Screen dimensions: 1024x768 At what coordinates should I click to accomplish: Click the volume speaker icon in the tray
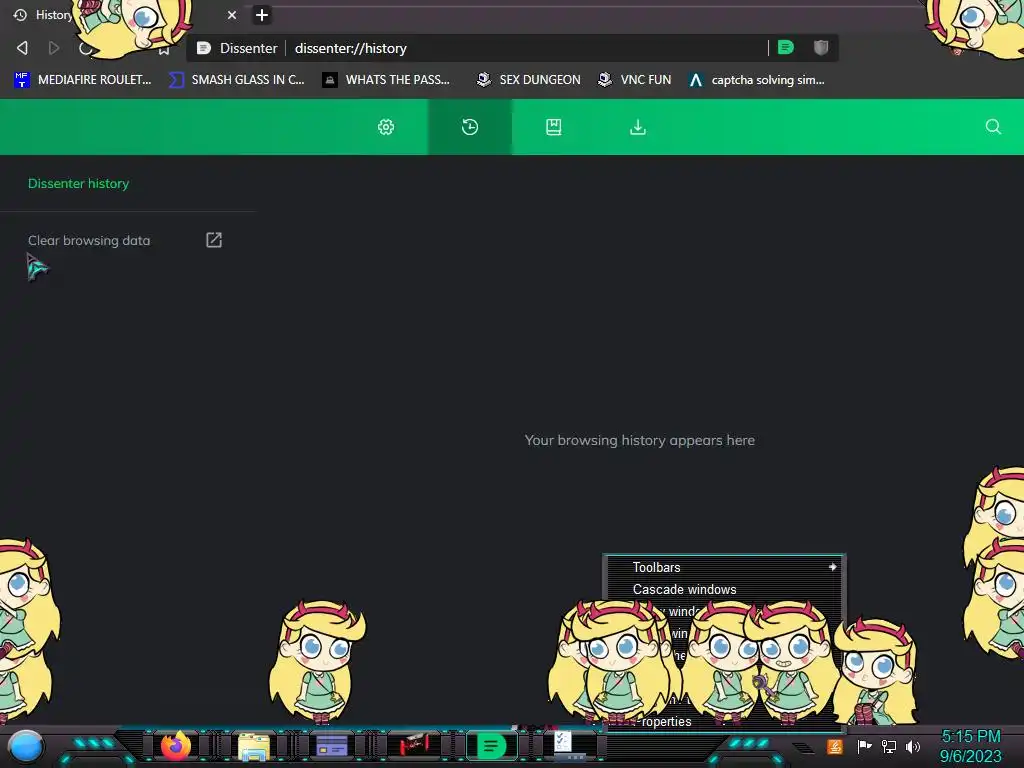click(x=913, y=746)
